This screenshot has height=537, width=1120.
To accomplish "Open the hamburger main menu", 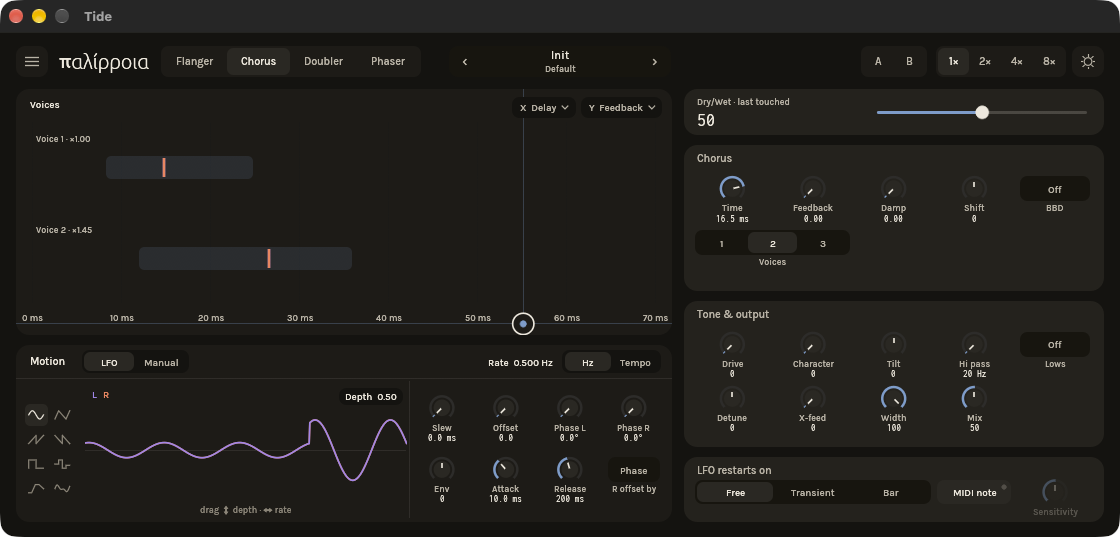I will (x=32, y=61).
